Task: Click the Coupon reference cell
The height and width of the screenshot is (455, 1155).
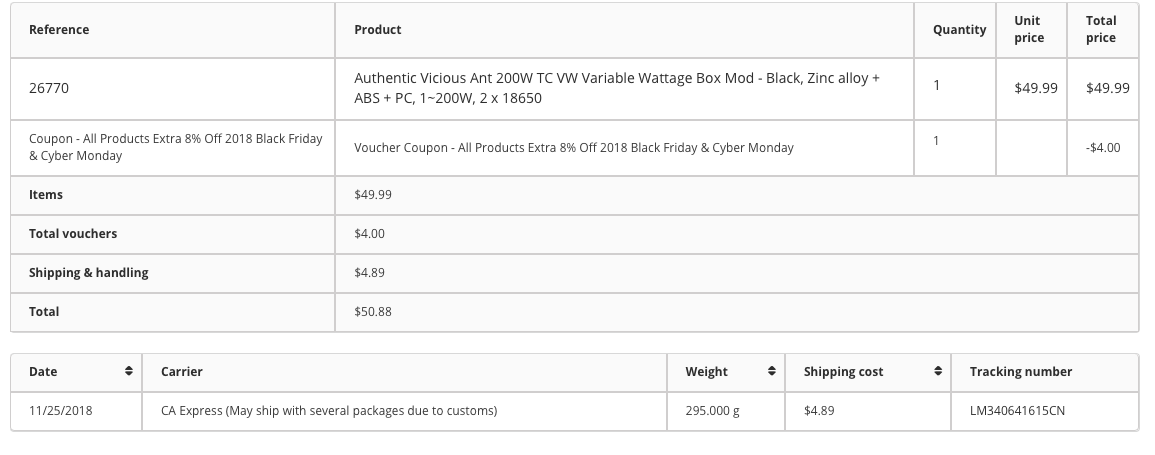Action: pyautogui.click(x=173, y=147)
